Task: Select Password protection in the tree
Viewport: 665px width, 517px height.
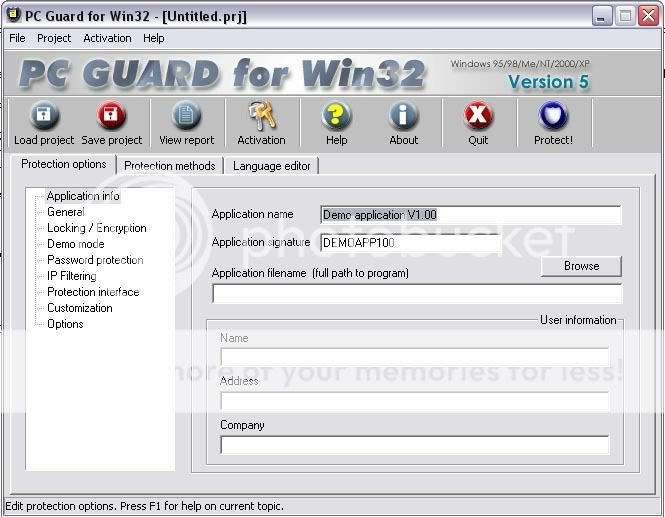Action: point(95,260)
